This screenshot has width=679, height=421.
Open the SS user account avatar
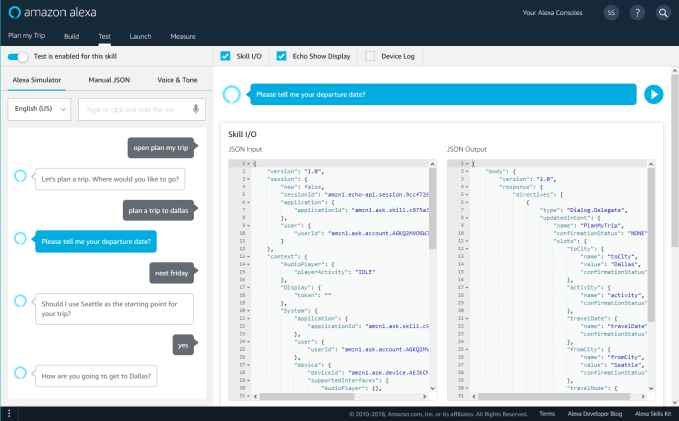[x=610, y=13]
